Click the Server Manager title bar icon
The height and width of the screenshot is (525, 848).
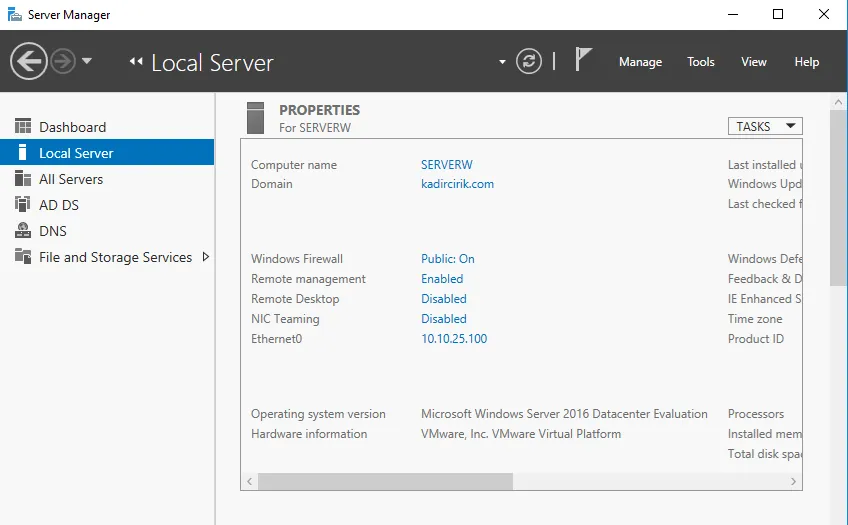(15, 15)
